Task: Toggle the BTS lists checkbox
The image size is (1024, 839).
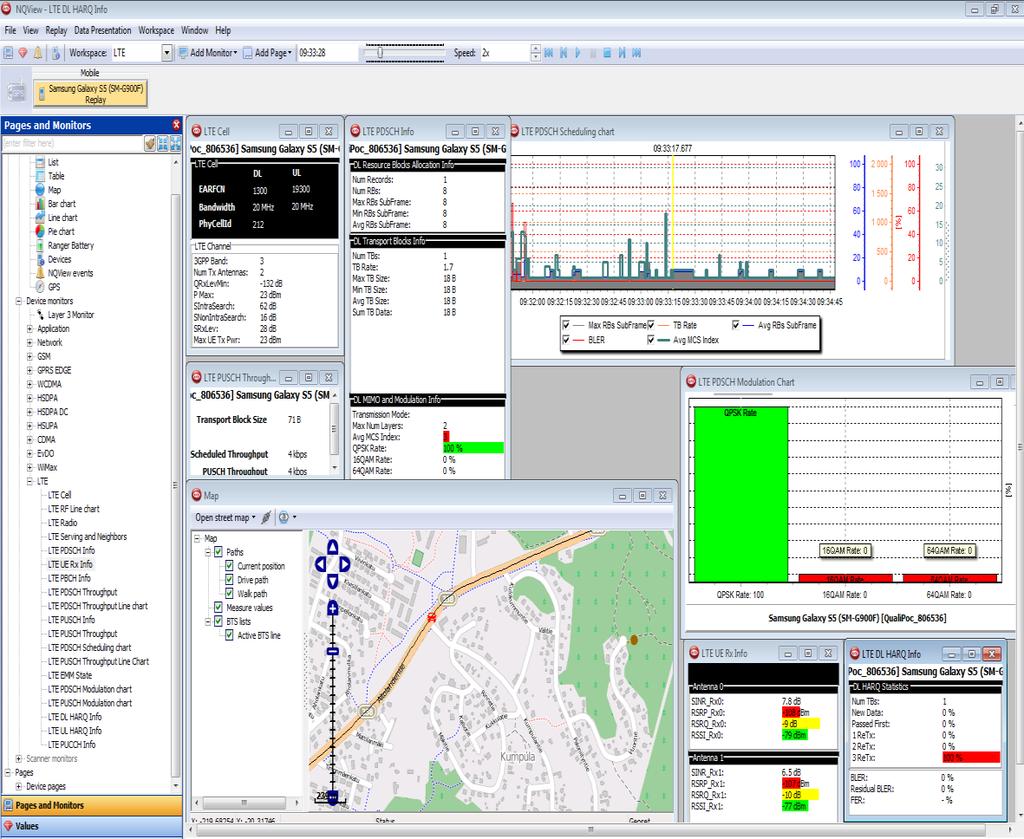Action: (x=219, y=621)
